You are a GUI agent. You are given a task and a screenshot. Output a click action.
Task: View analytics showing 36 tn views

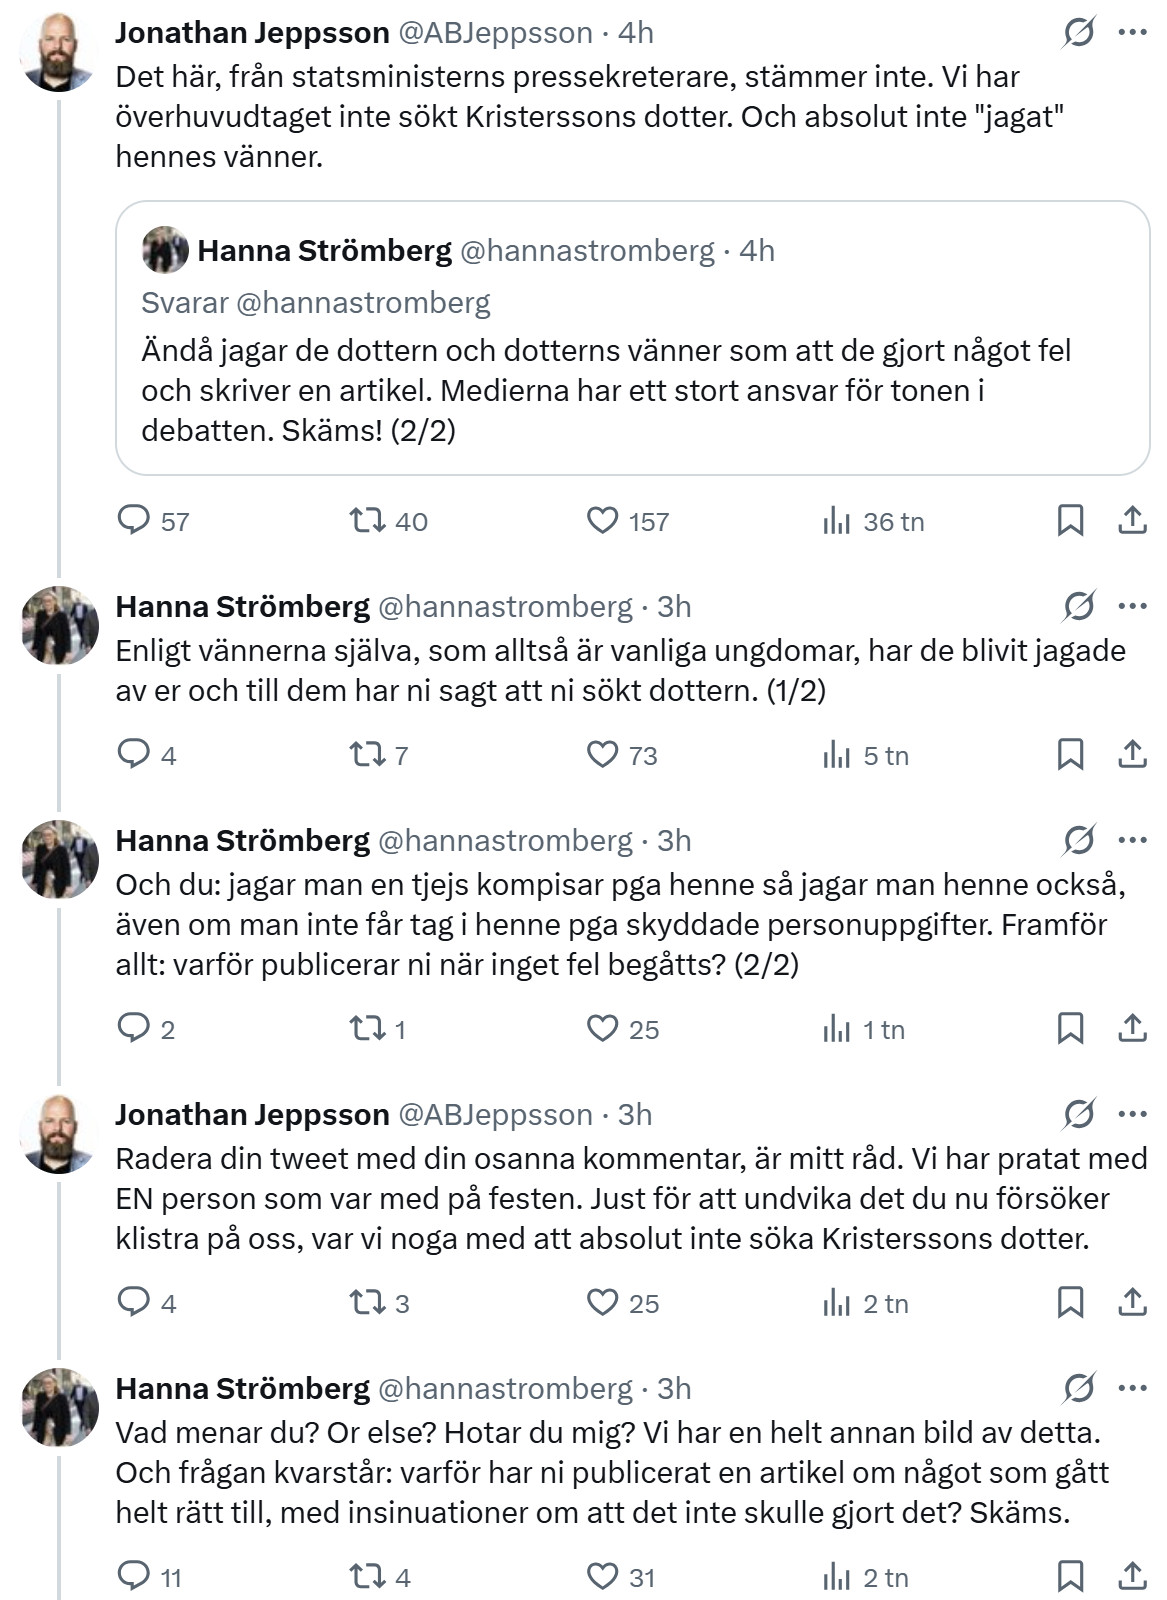(836, 521)
